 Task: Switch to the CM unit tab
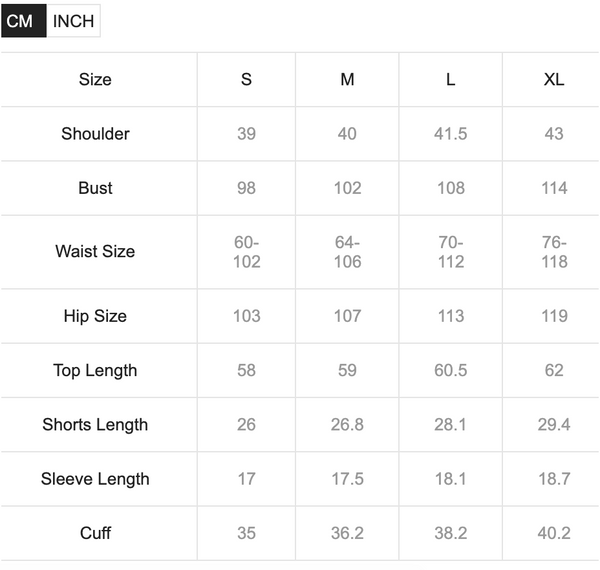pyautogui.click(x=23, y=21)
